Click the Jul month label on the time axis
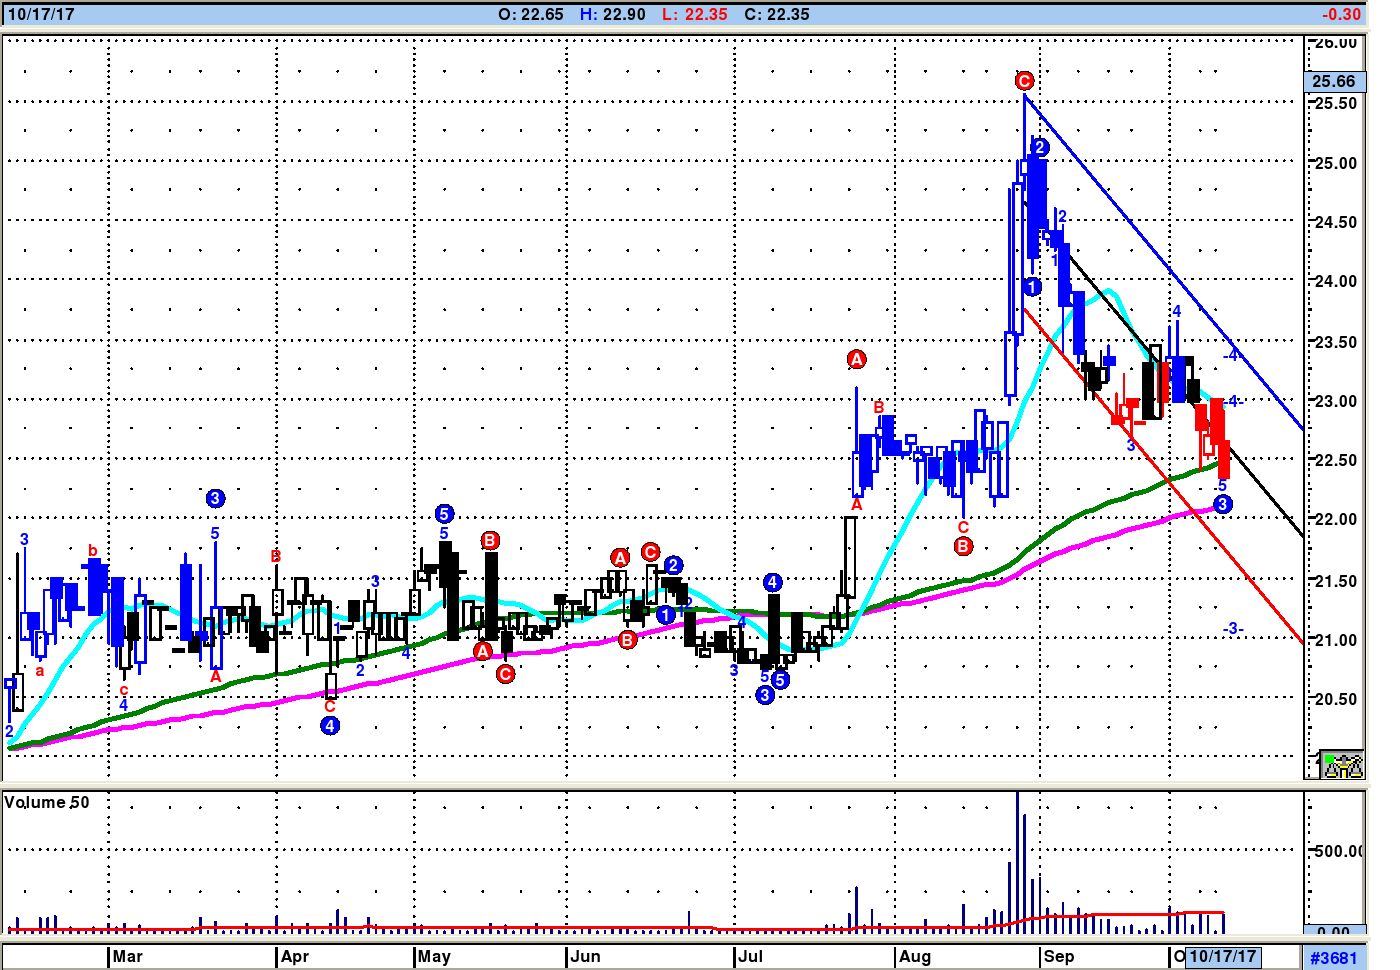Image resolution: width=1400 pixels, height=970 pixels. (750, 957)
